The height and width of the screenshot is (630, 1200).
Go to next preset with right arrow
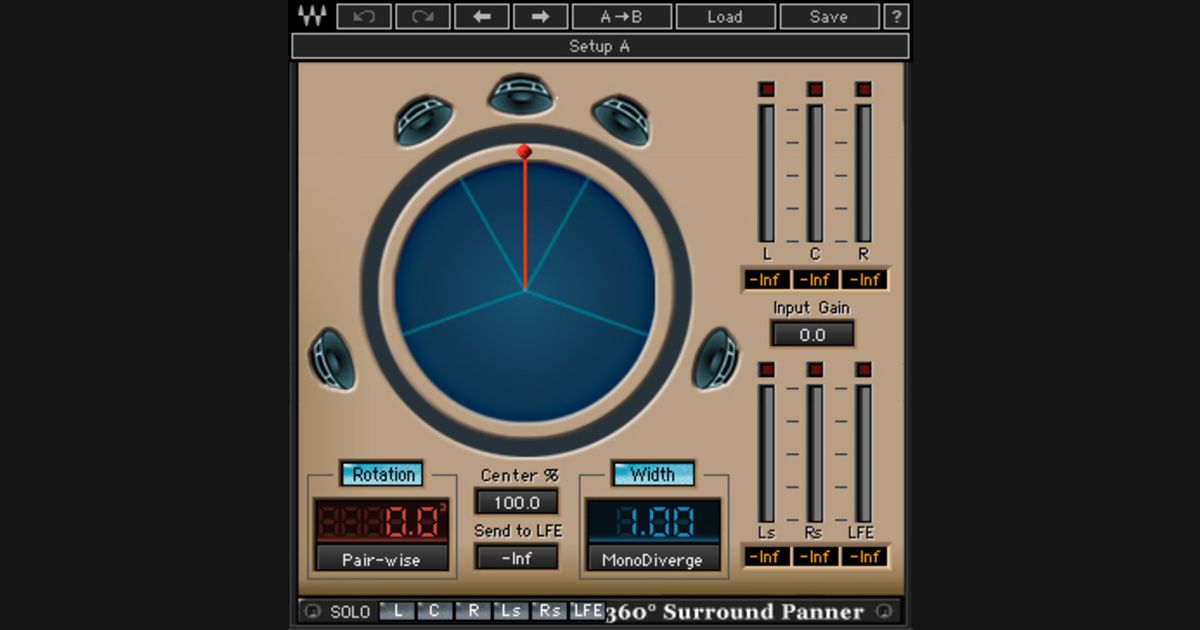point(540,16)
